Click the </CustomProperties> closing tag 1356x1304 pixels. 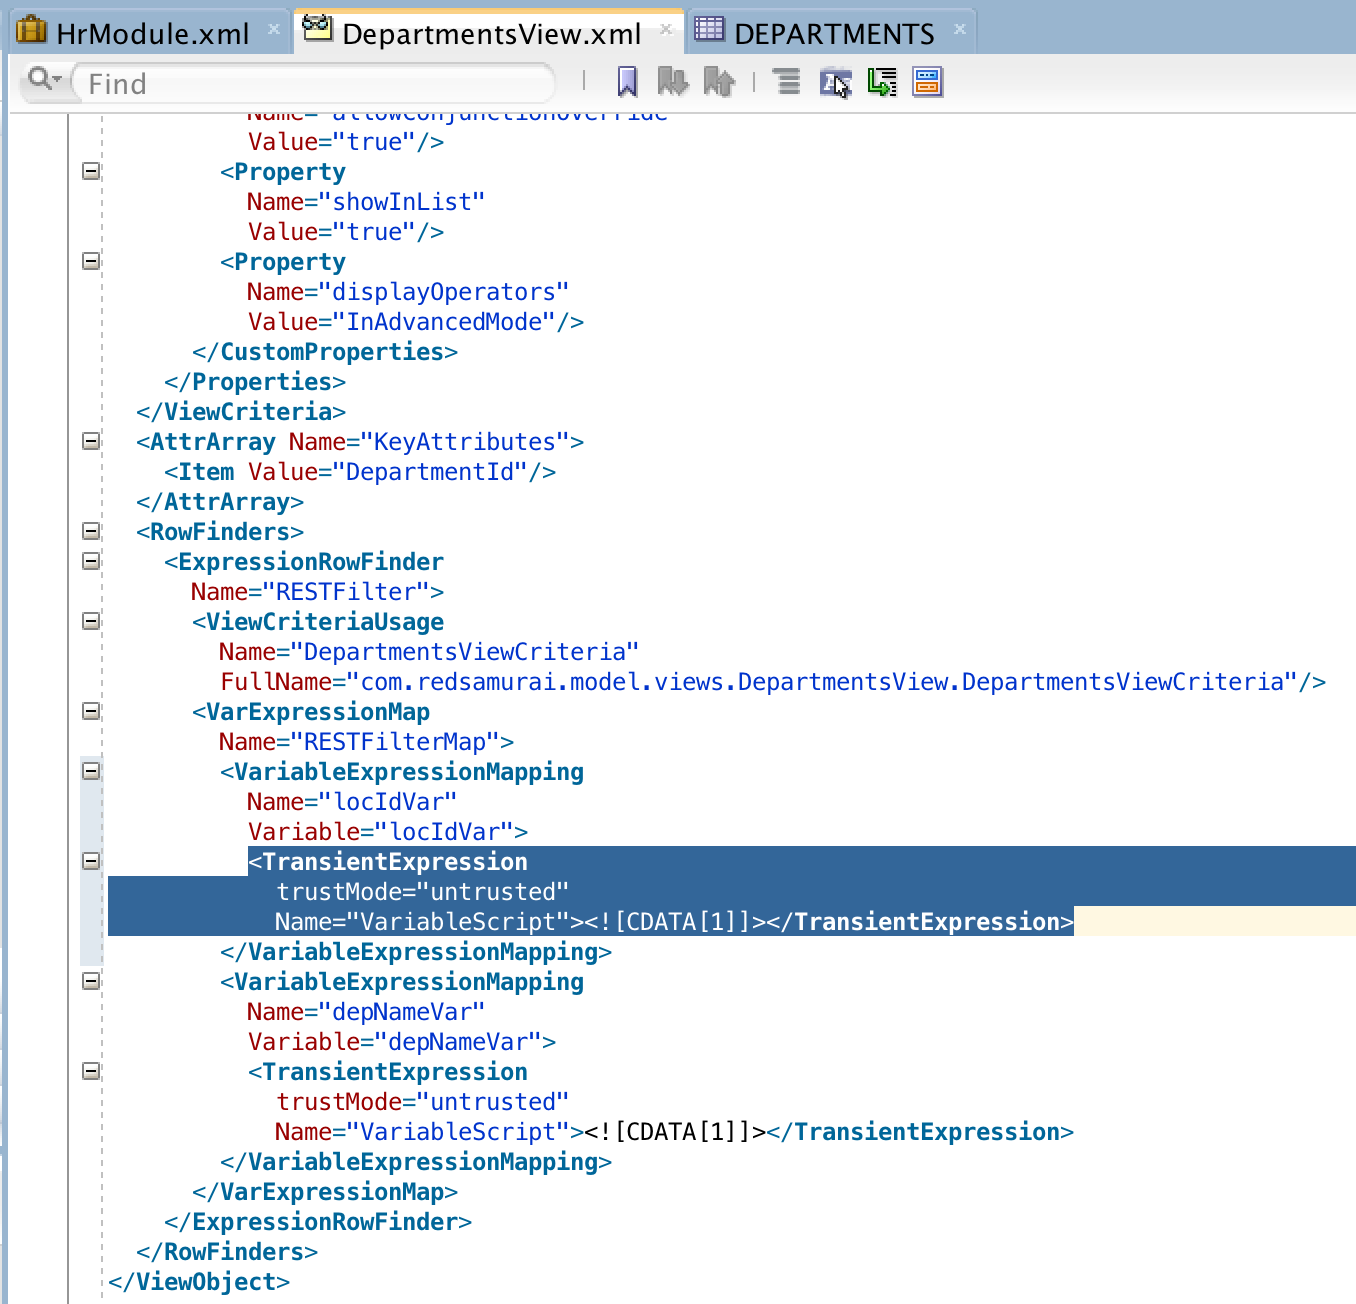pyautogui.click(x=325, y=352)
